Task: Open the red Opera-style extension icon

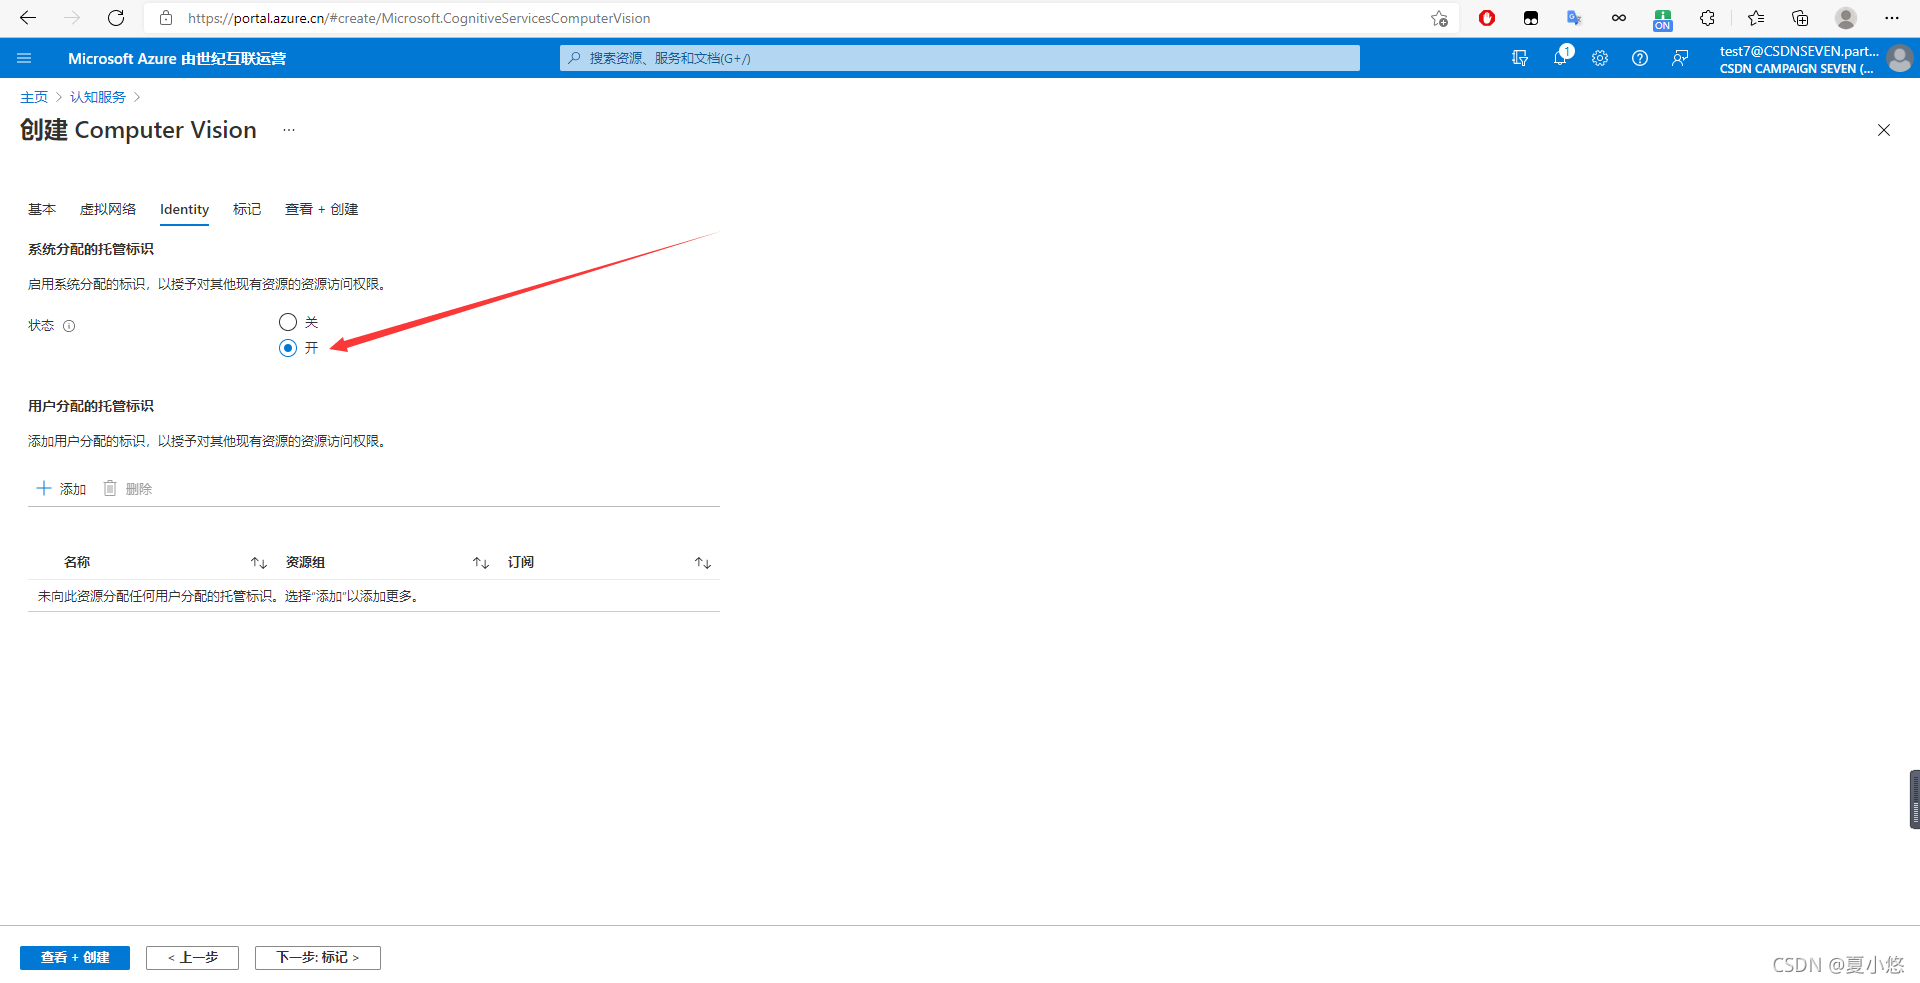Action: click(1487, 18)
